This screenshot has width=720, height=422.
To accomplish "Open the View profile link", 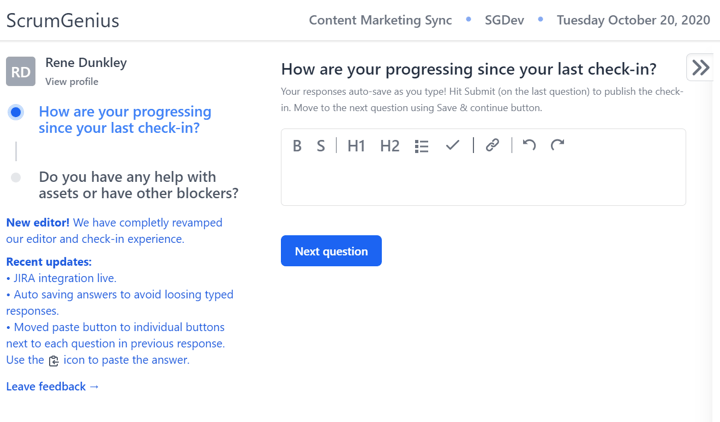I will coord(72,82).
